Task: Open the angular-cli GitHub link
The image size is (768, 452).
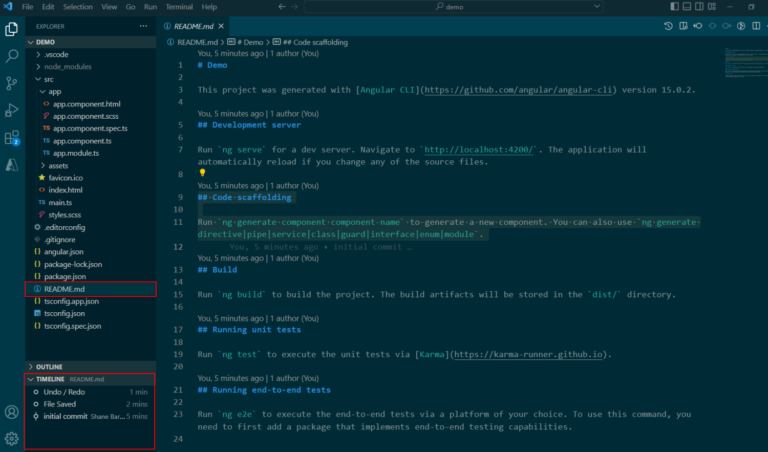Action: [x=518, y=90]
